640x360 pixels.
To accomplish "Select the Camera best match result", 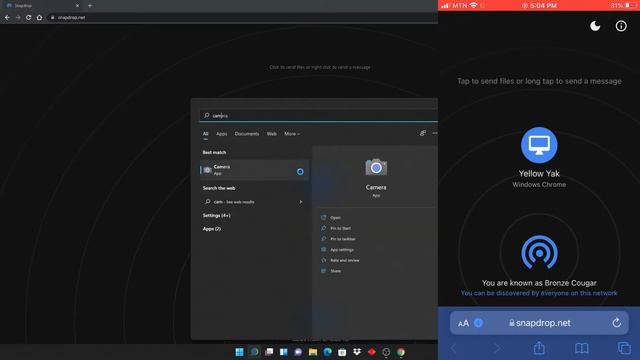I will (x=254, y=170).
